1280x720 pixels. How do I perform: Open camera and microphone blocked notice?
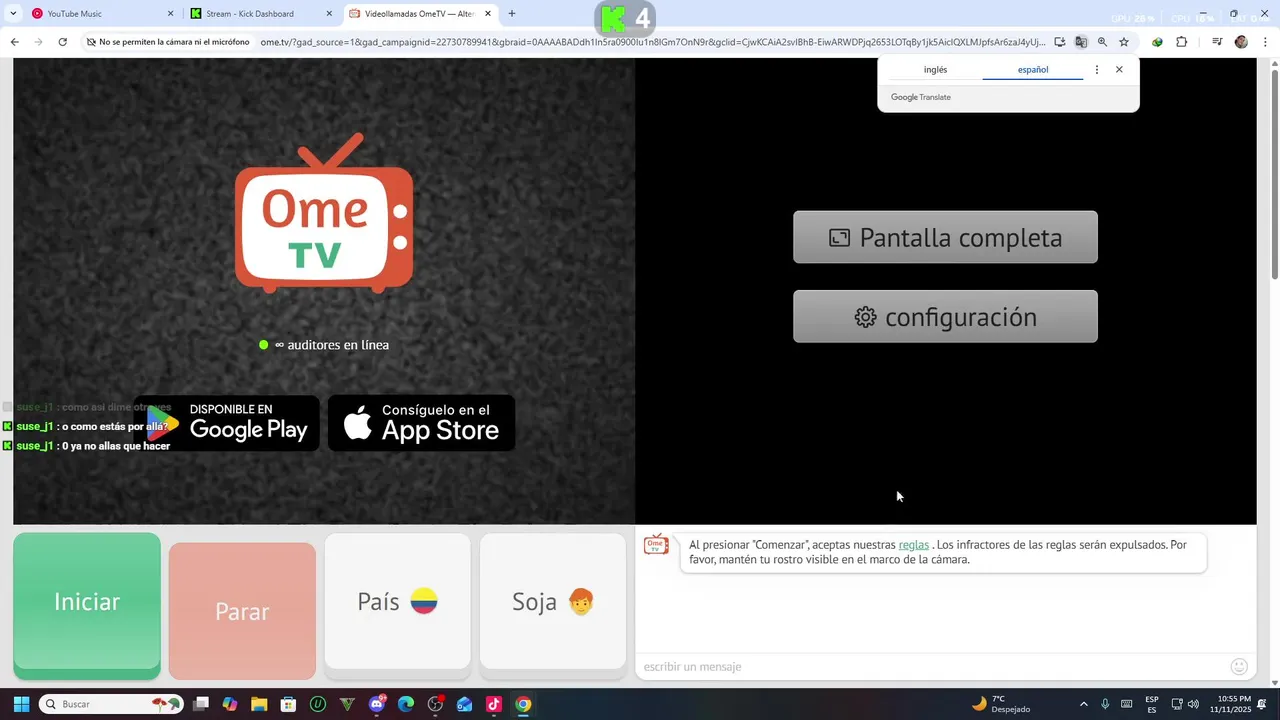[x=168, y=42]
